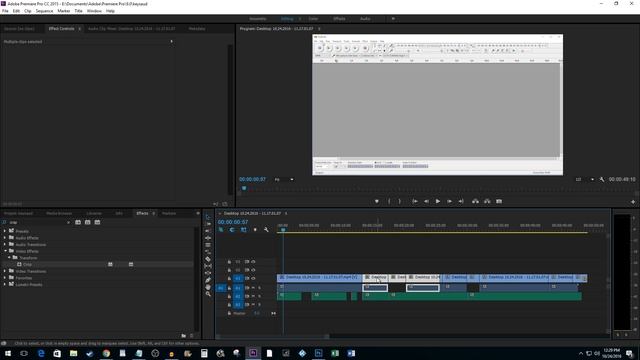Toggle track output eye for V3
Viewport: 640px width, 360px height.
pos(253,262)
